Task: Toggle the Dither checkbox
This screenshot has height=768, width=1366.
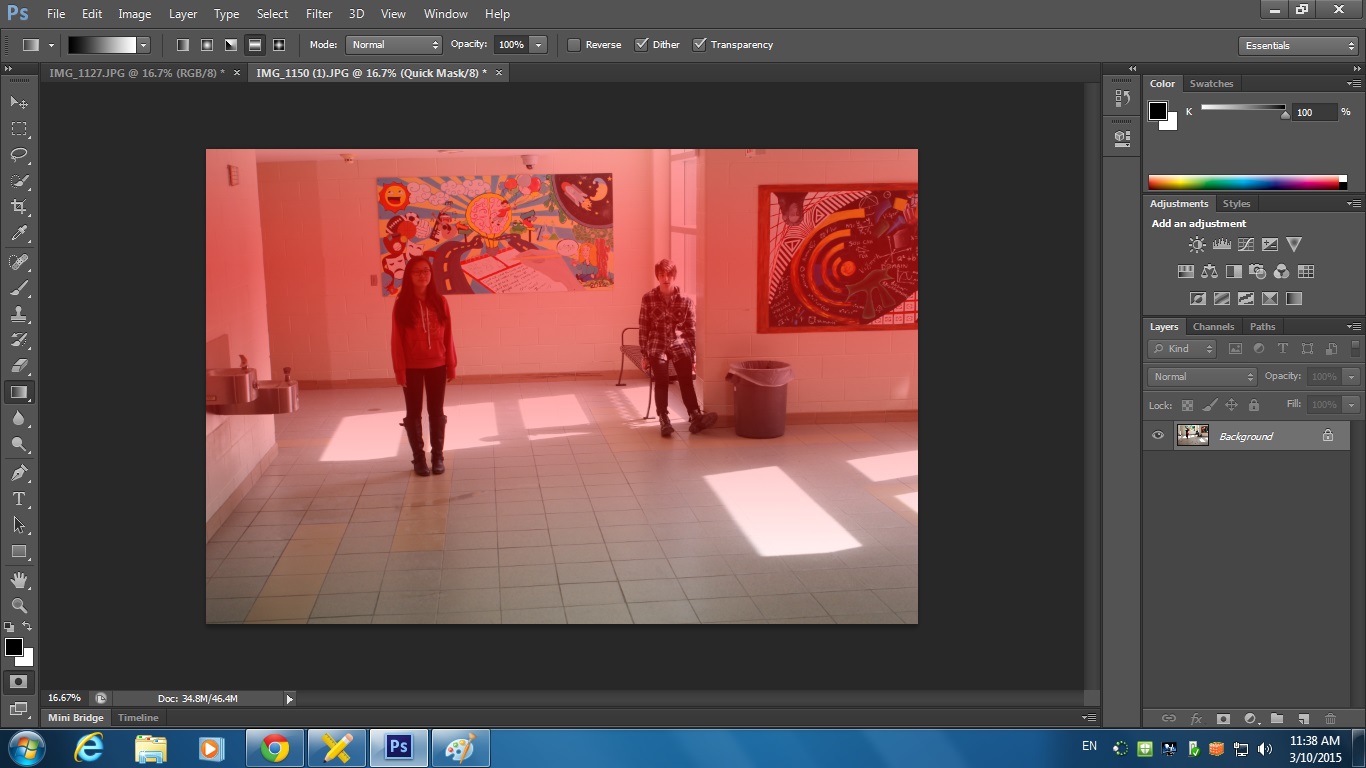Action: pos(642,45)
